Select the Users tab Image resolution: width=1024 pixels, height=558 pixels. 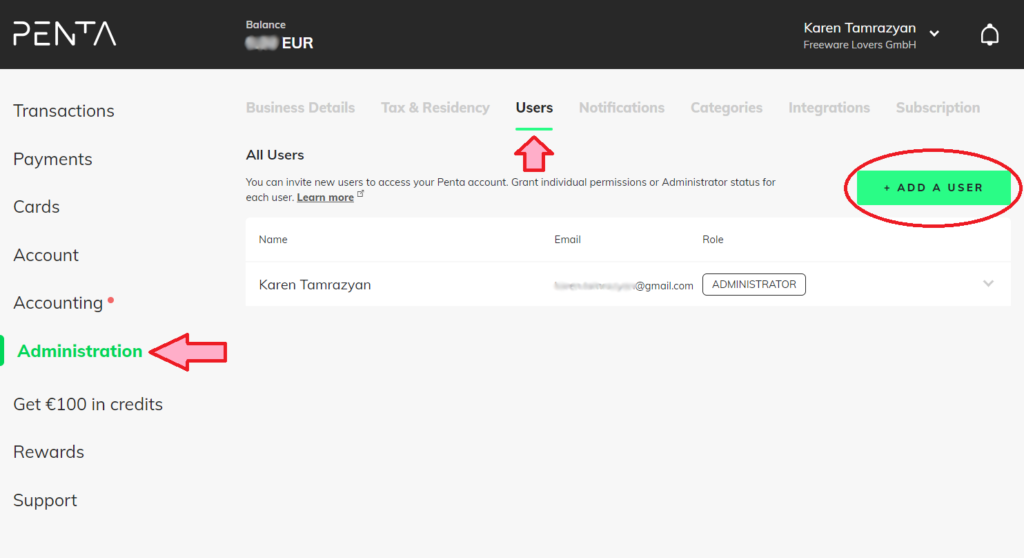[534, 108]
